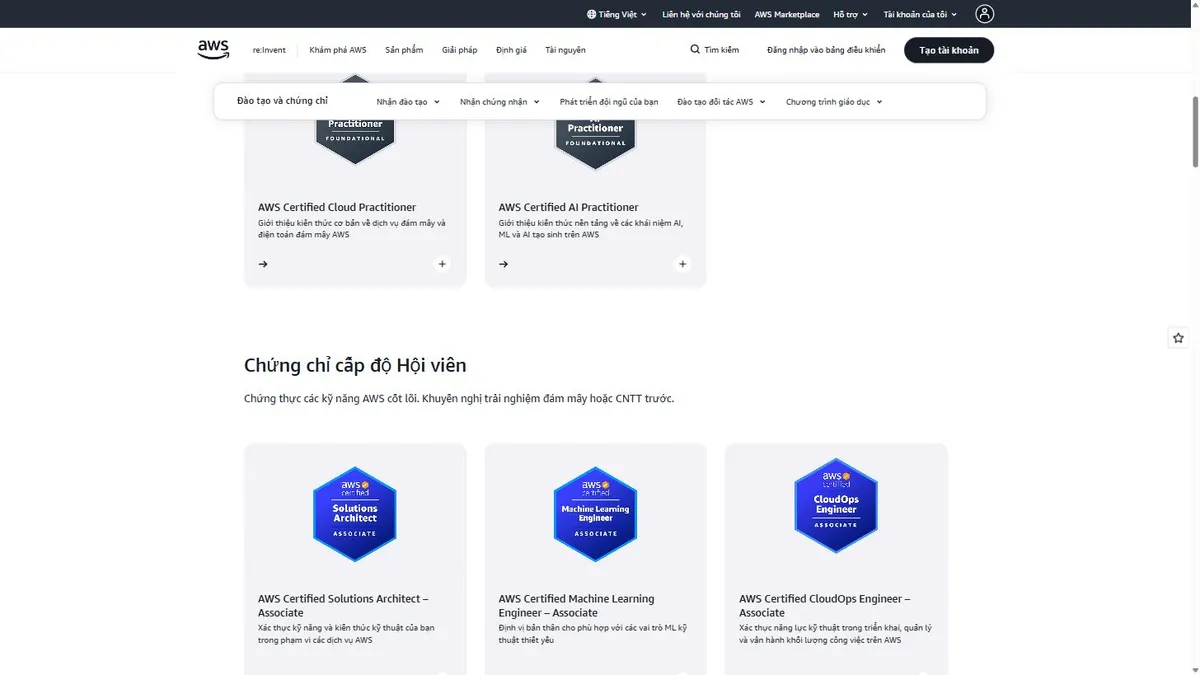
Task: Click Chứng chỉ cấp độ Hội viên heading
Action: [x=355, y=365]
